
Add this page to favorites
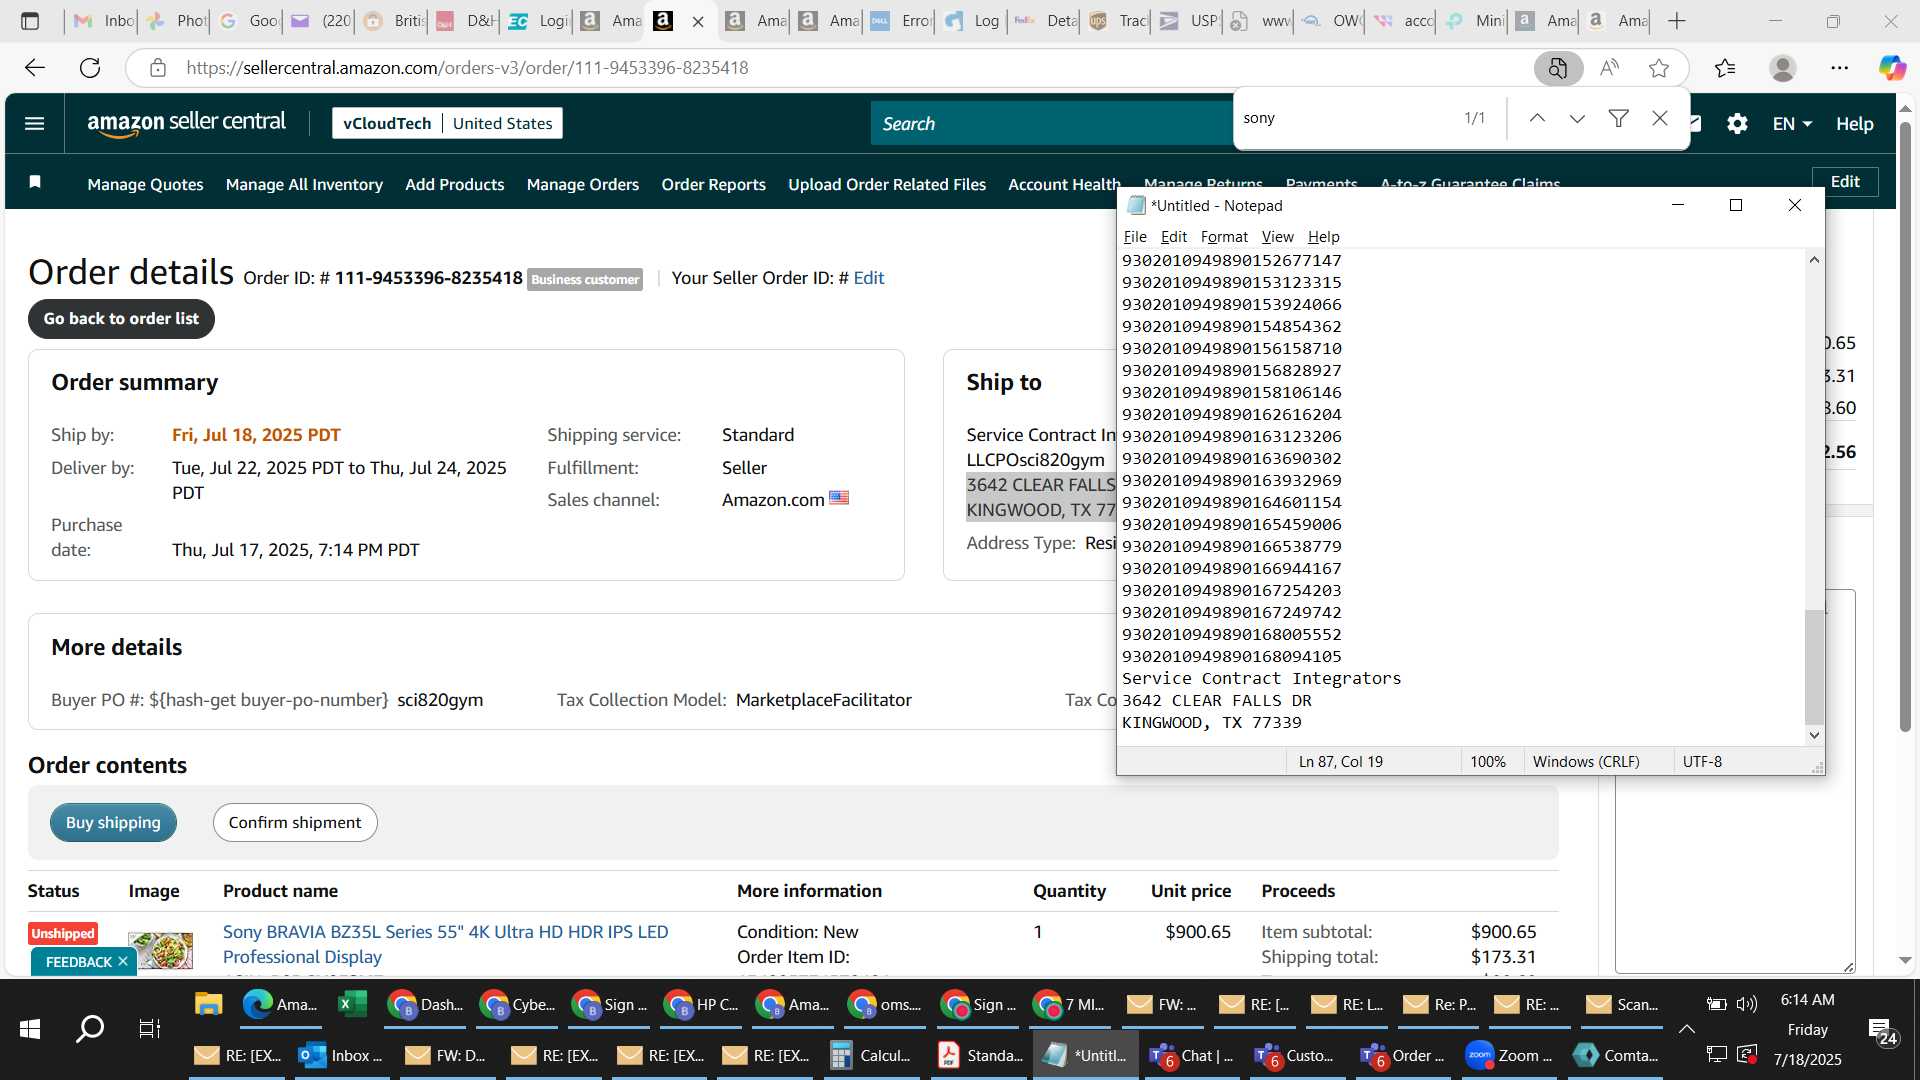1659,68
